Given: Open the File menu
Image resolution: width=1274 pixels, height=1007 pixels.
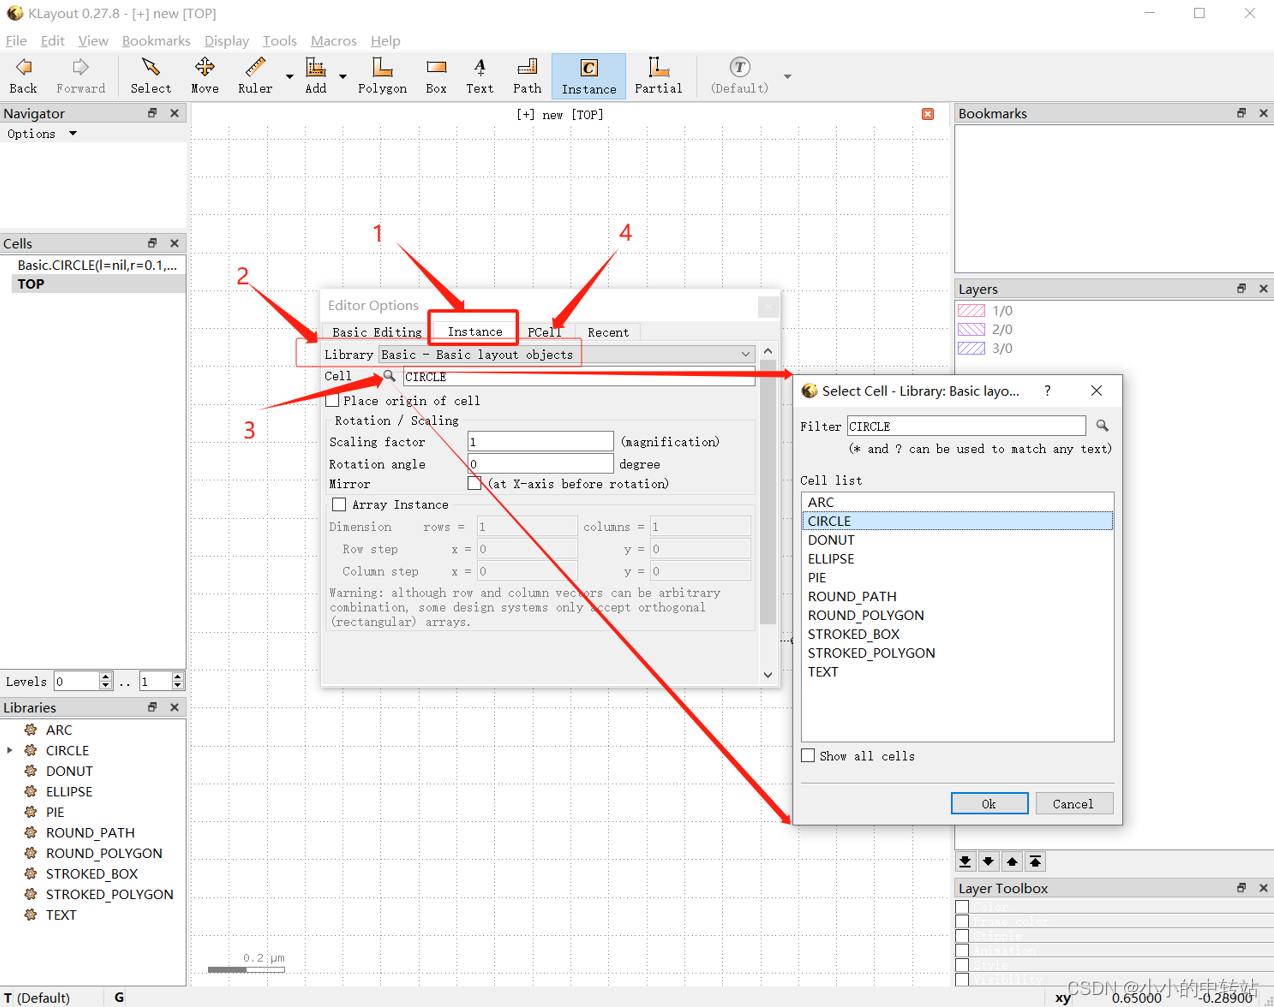Looking at the screenshot, I should (x=16, y=41).
